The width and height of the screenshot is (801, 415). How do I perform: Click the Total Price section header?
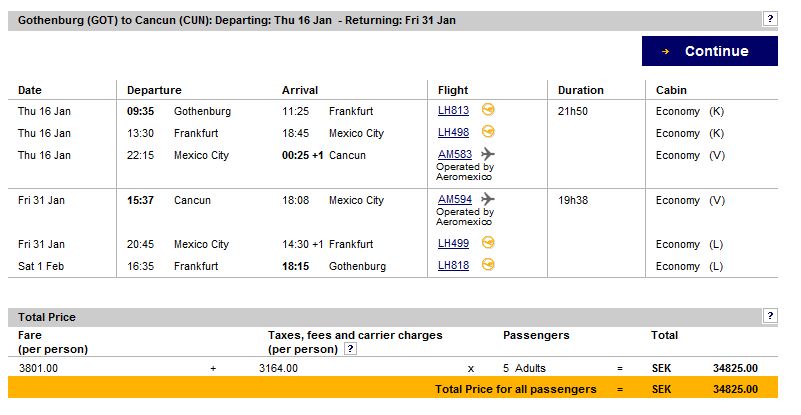[x=47, y=317]
